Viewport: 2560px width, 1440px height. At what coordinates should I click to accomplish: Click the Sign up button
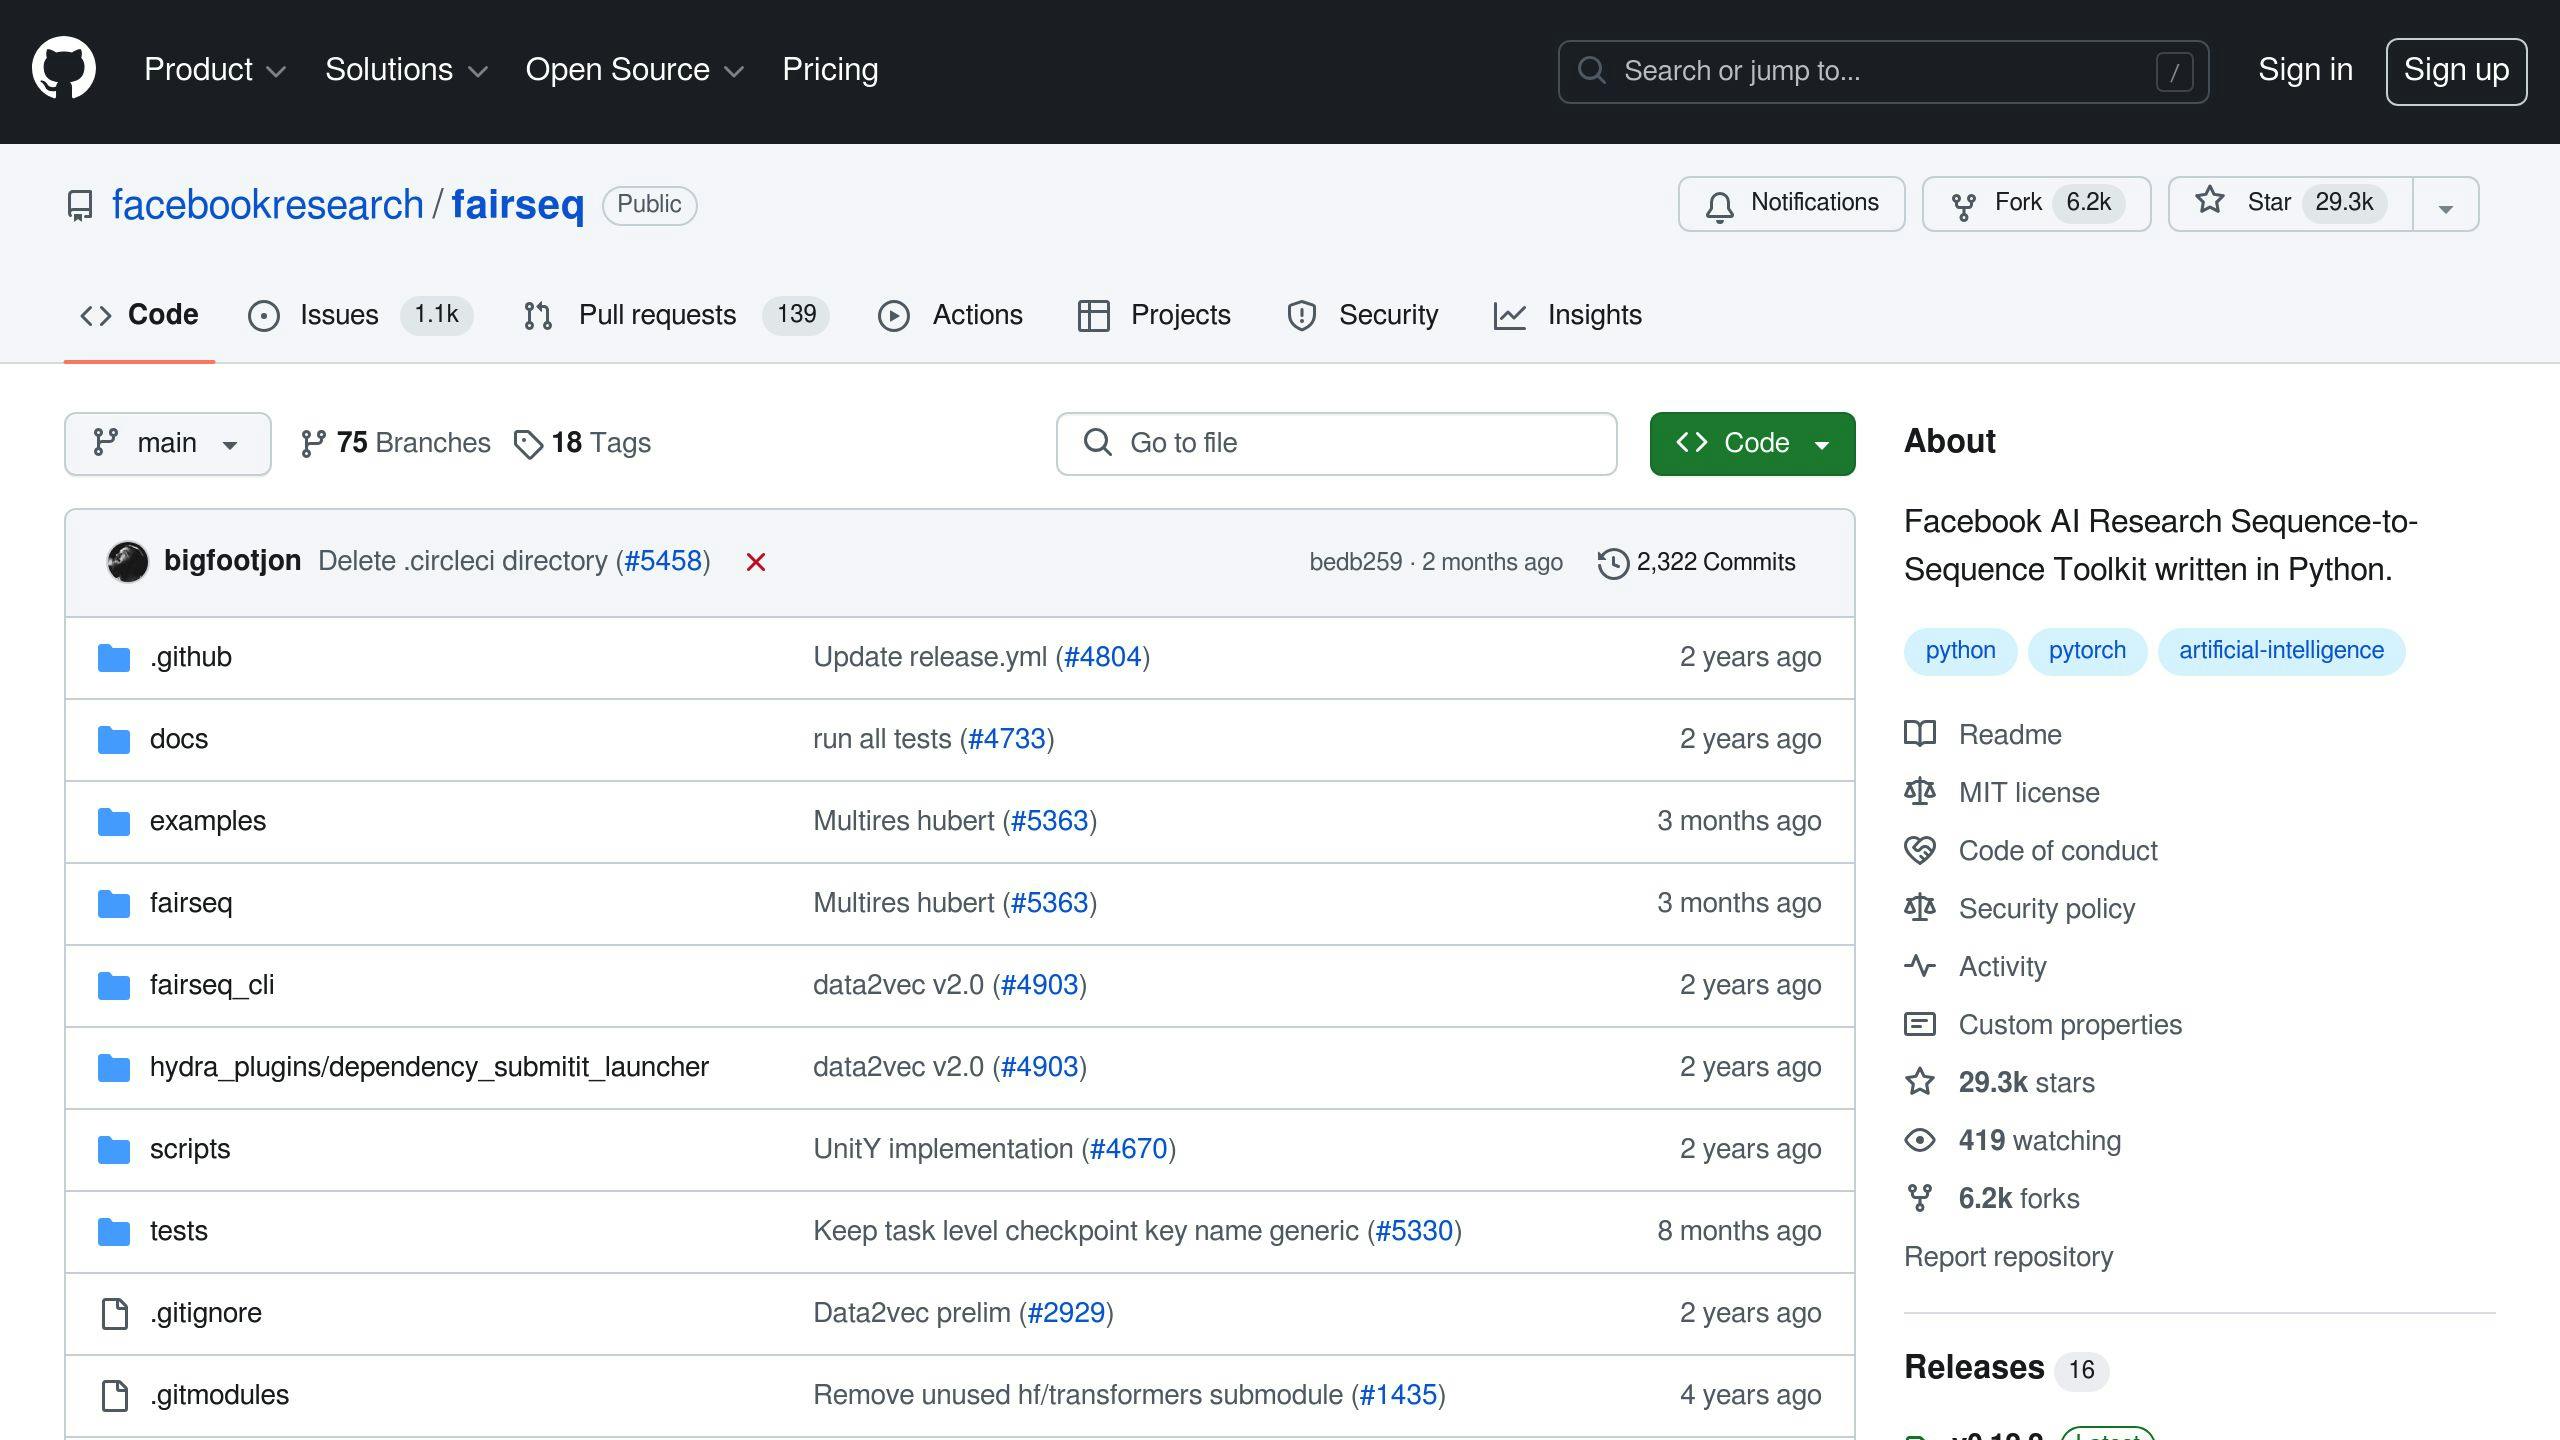click(2456, 71)
